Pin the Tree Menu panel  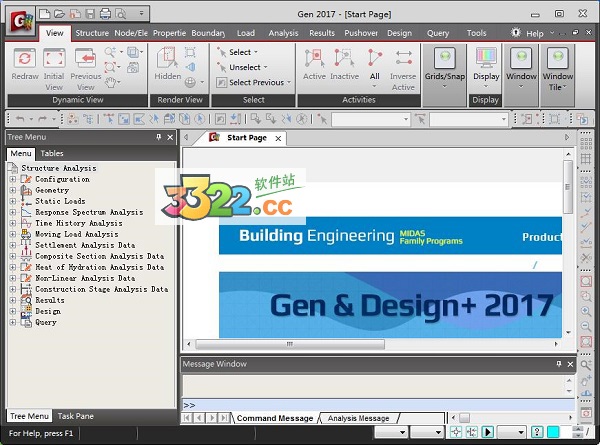coord(158,137)
